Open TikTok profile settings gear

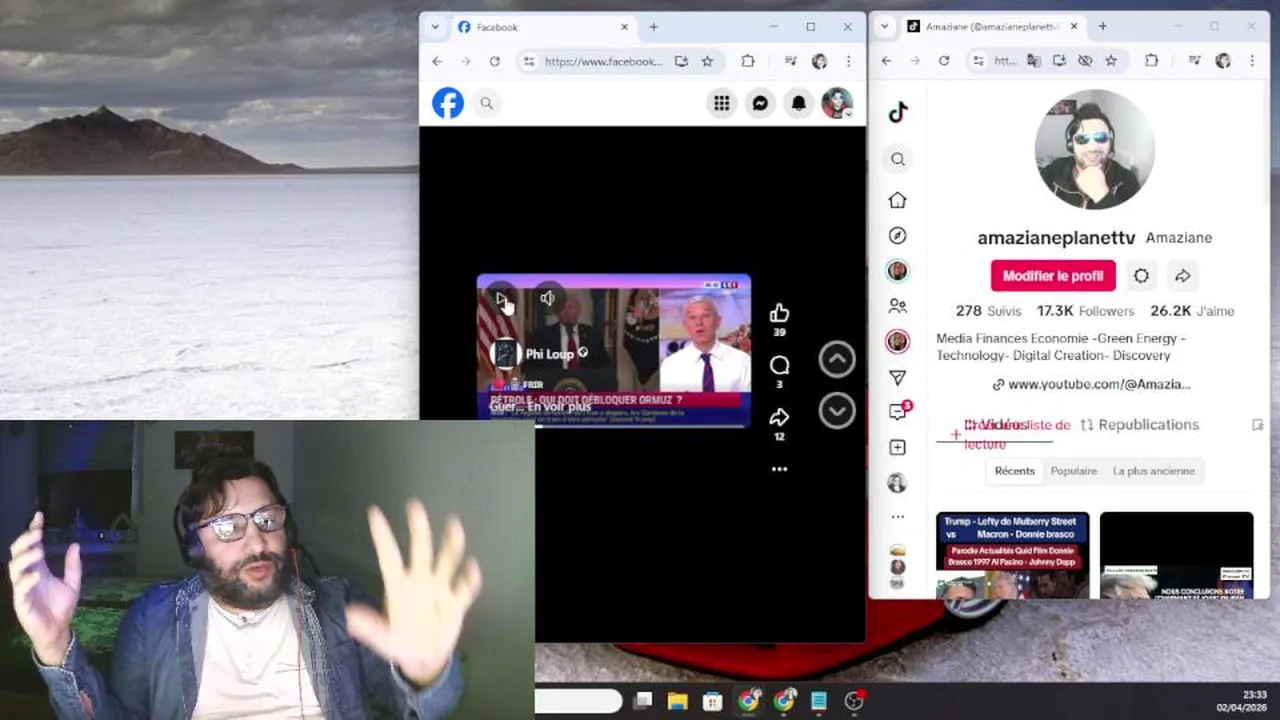coord(1141,276)
